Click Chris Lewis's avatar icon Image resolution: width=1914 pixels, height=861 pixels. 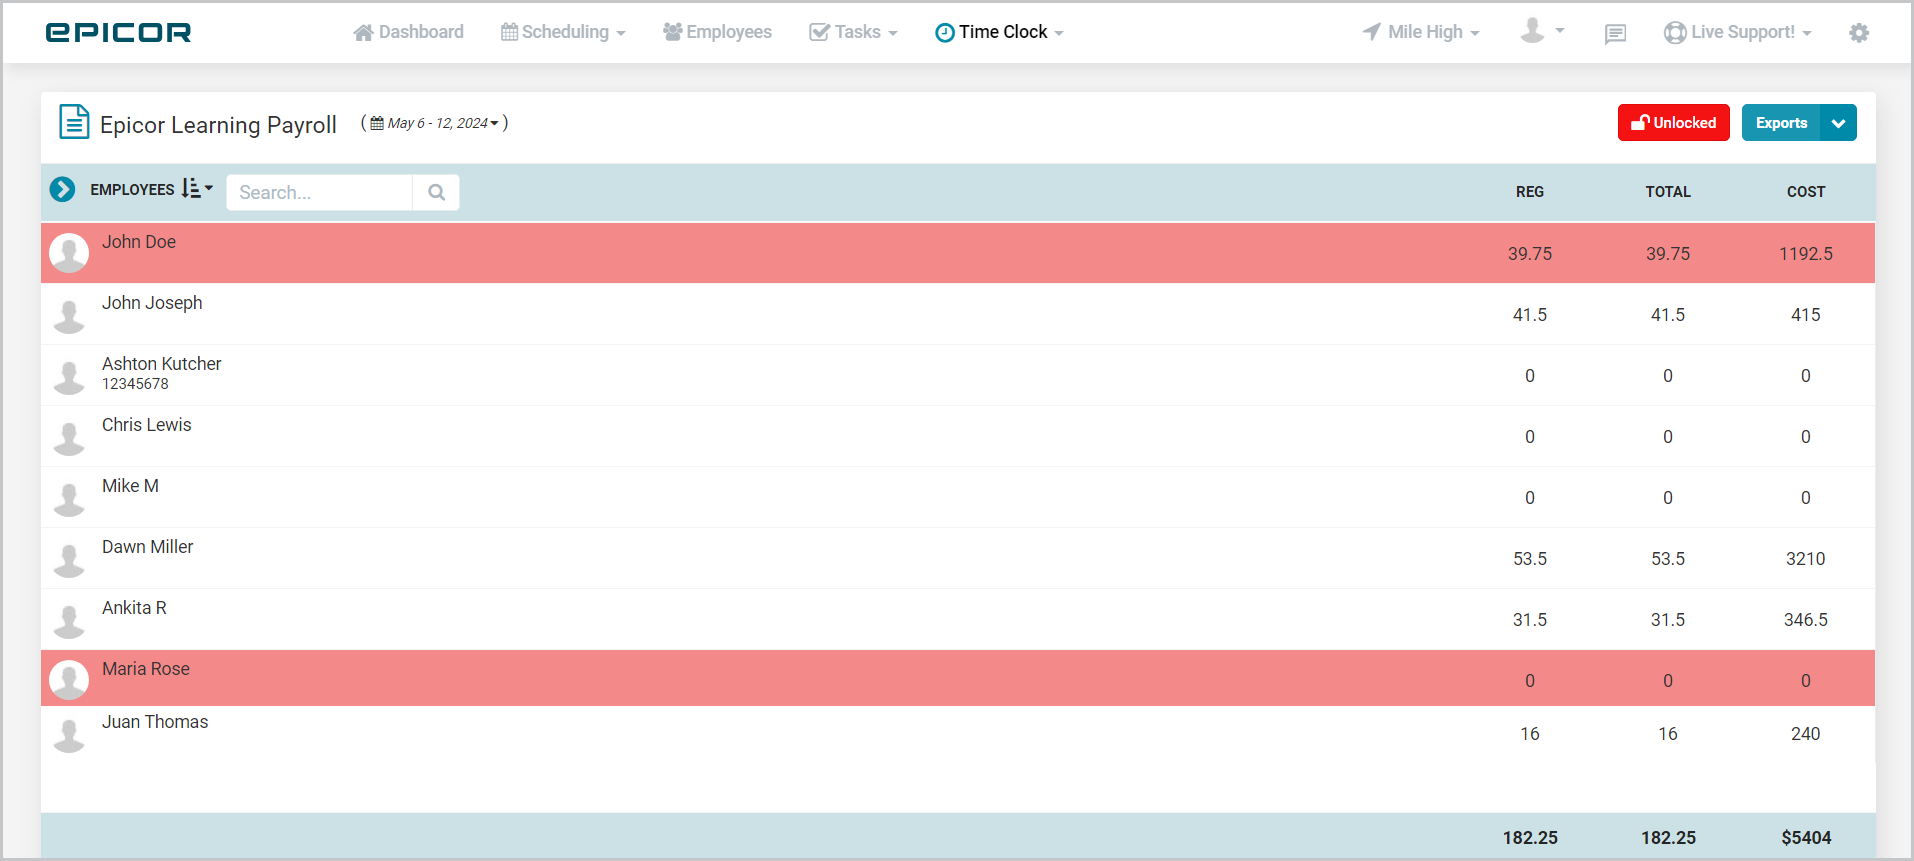coord(69,438)
